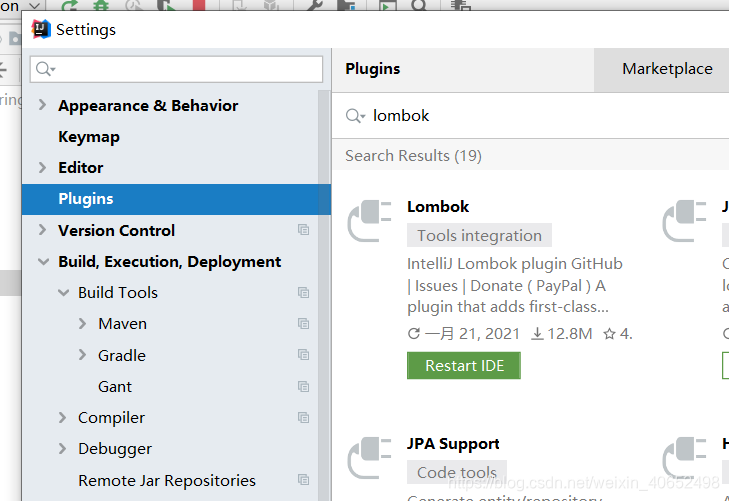Viewport: 729px width, 501px height.
Task: Click the project-level icon next to Version Control
Action: [x=304, y=230]
